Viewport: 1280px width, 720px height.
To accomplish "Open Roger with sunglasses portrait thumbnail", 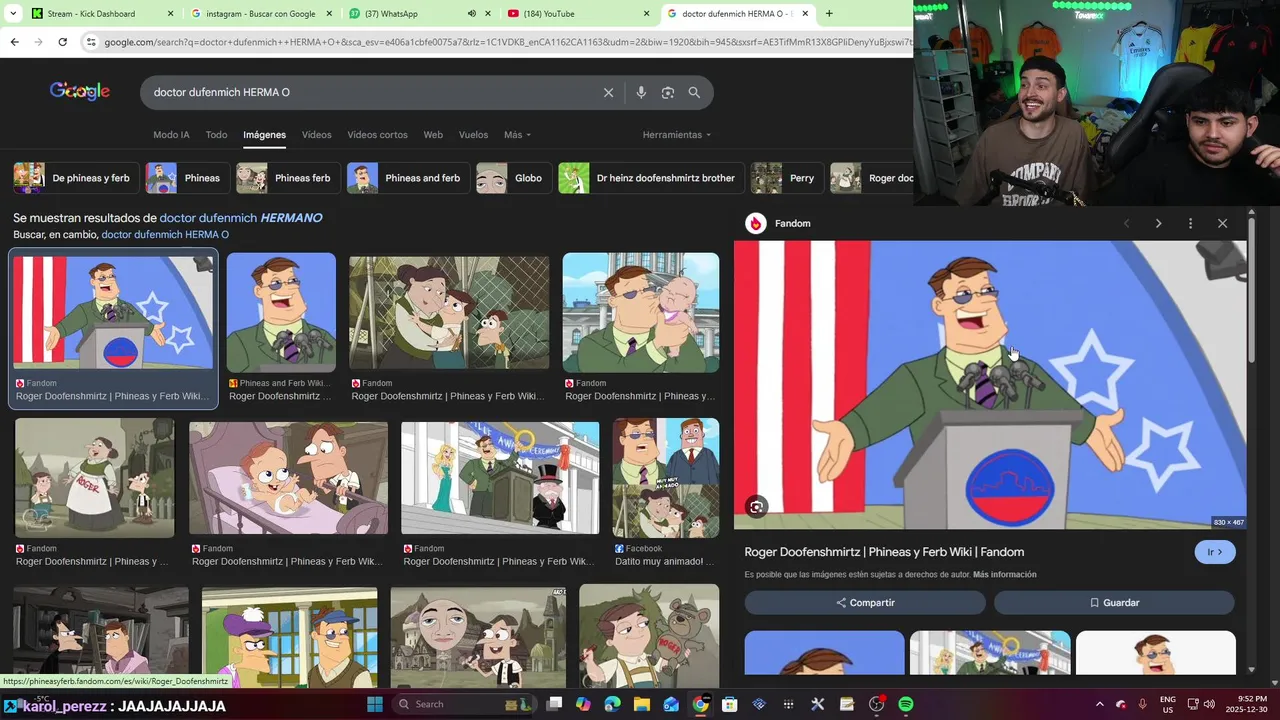I will [281, 312].
